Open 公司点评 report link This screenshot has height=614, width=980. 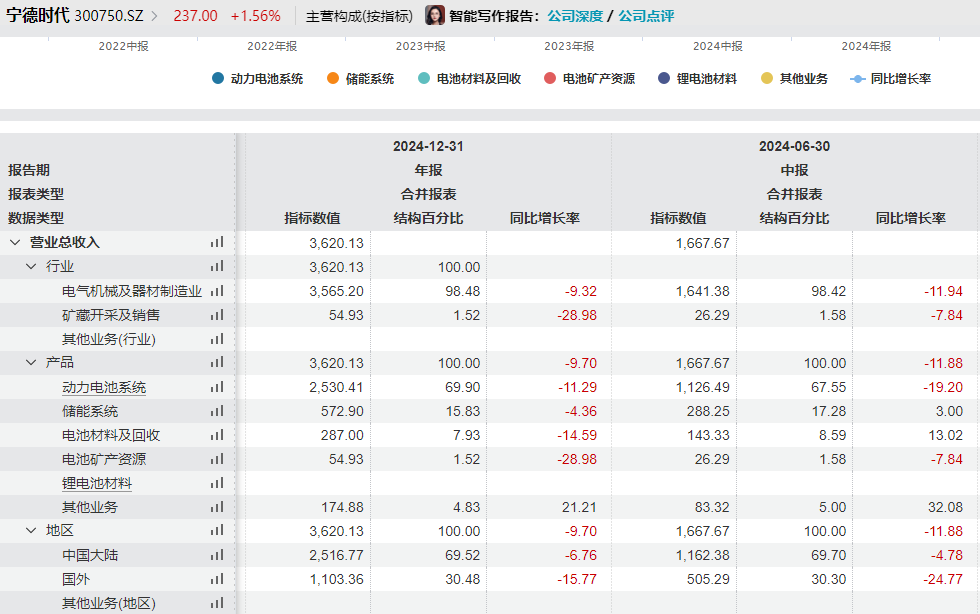click(646, 16)
